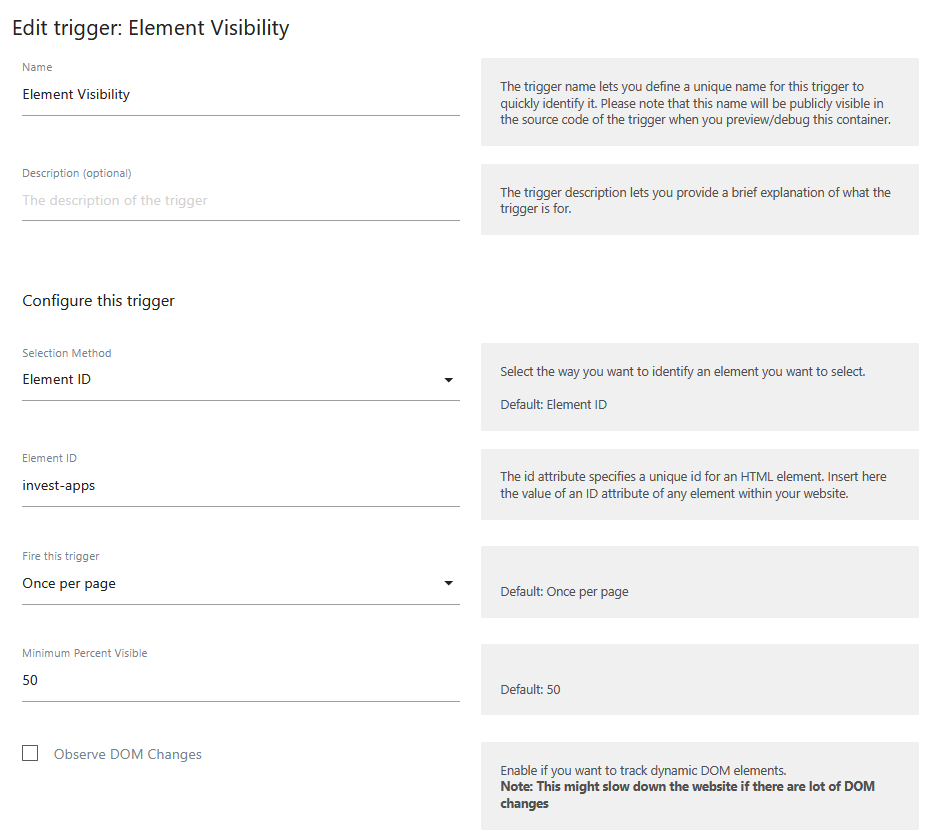
Task: Click the trigger description help text box
Action: [699, 199]
